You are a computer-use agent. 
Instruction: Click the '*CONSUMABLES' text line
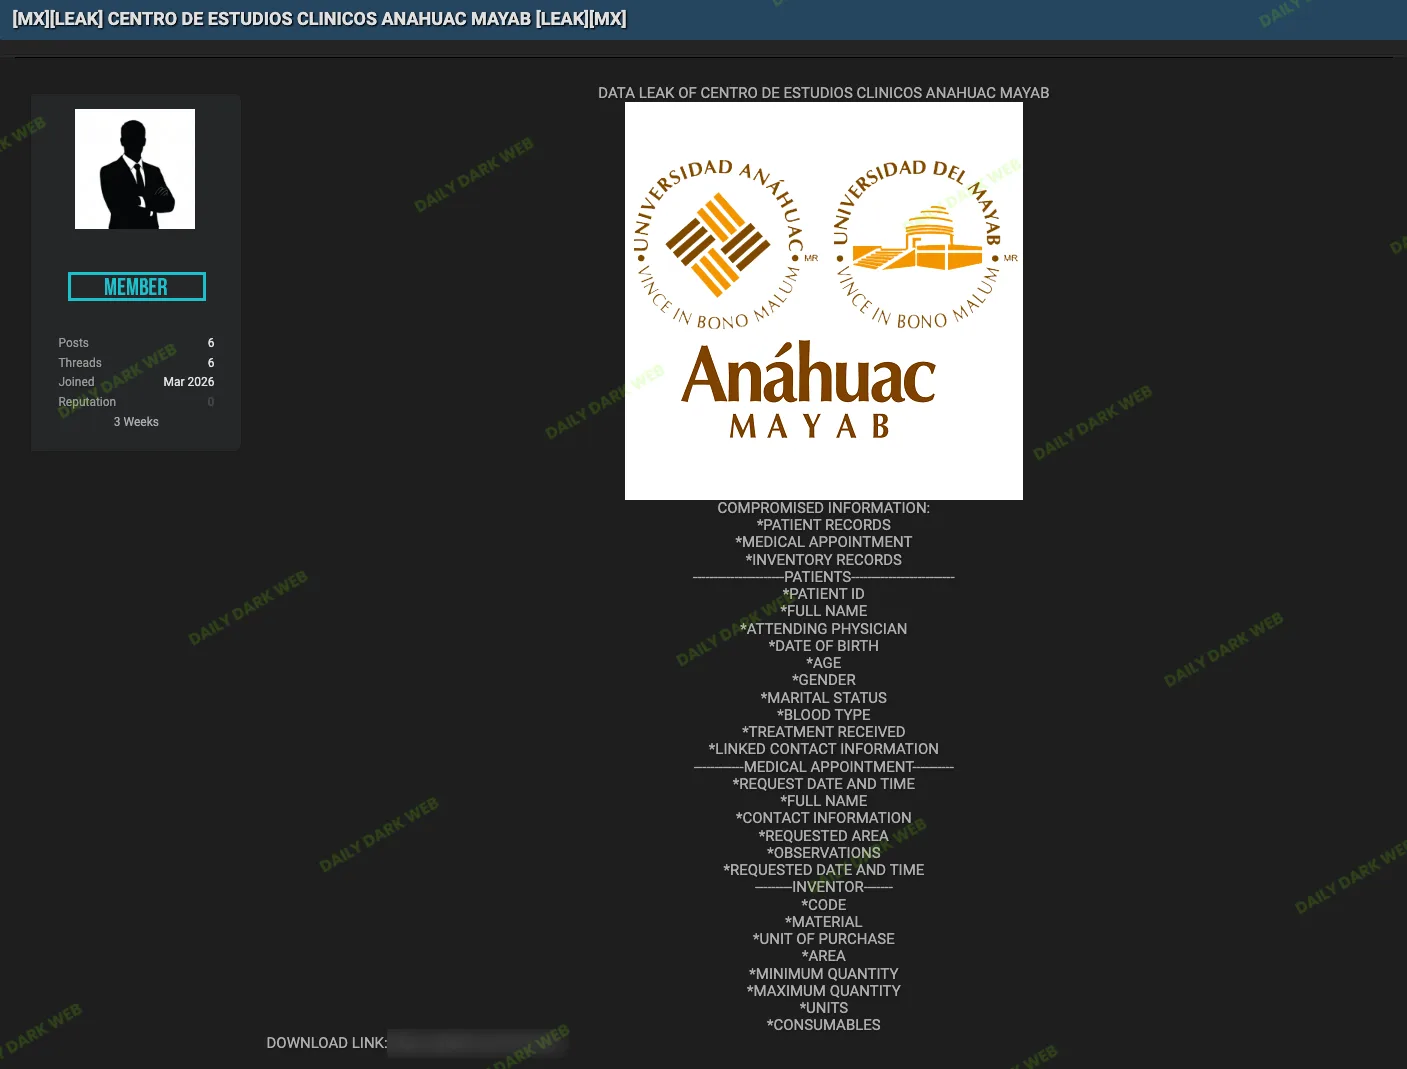[823, 1025]
